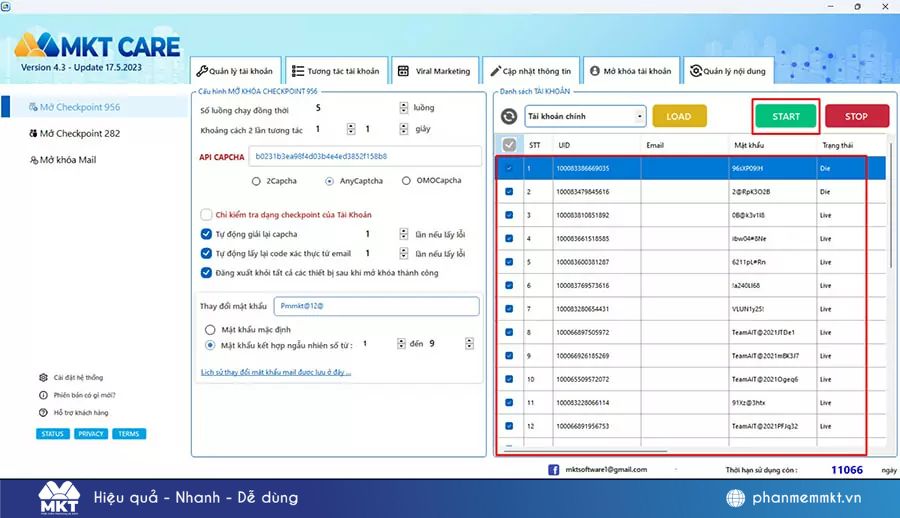Click the UID column header
Image resolution: width=900 pixels, height=518 pixels.
click(596, 145)
